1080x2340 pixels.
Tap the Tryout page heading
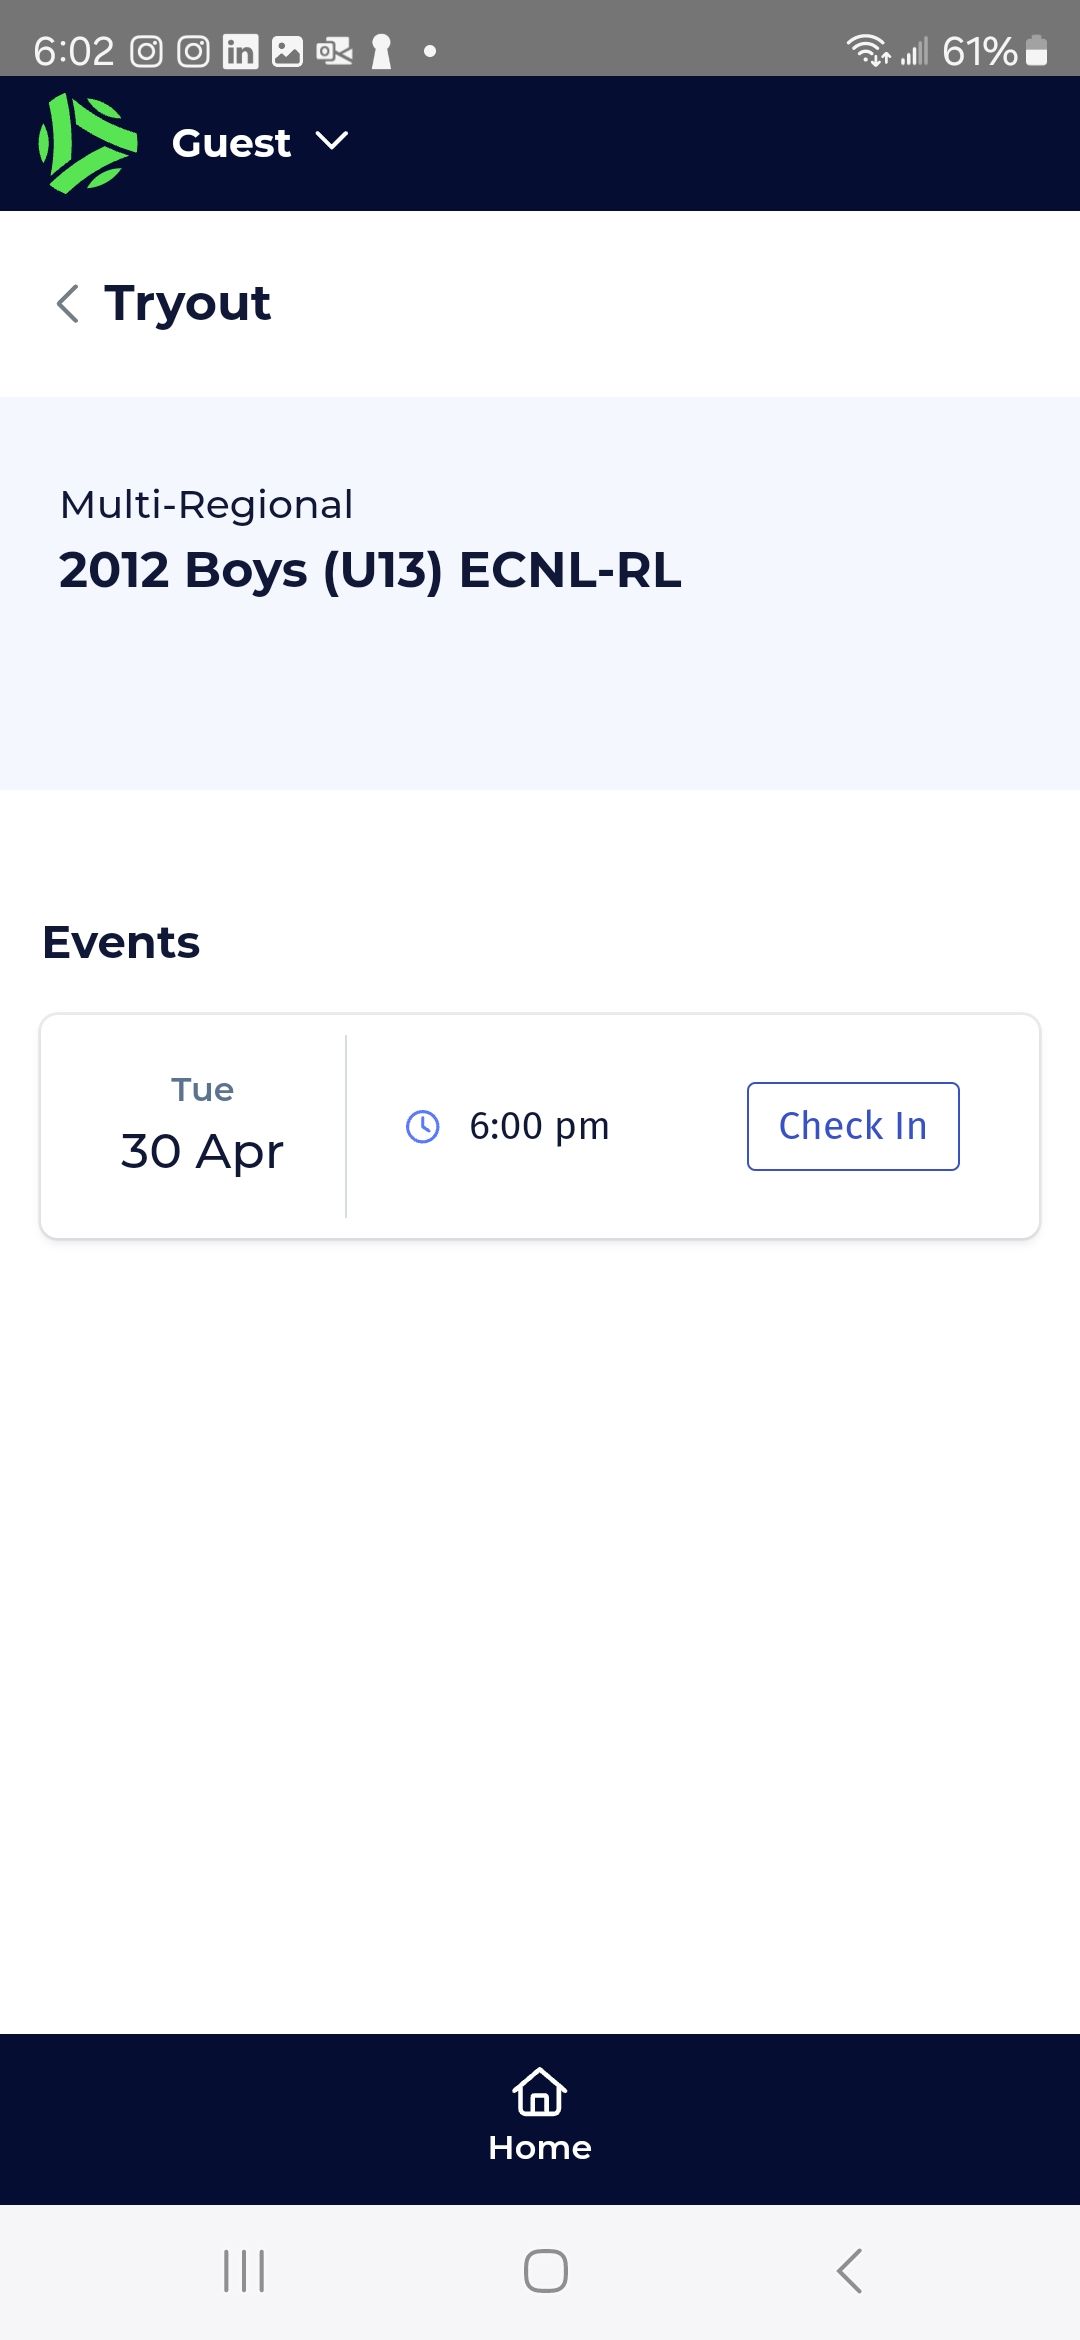pyautogui.click(x=188, y=303)
